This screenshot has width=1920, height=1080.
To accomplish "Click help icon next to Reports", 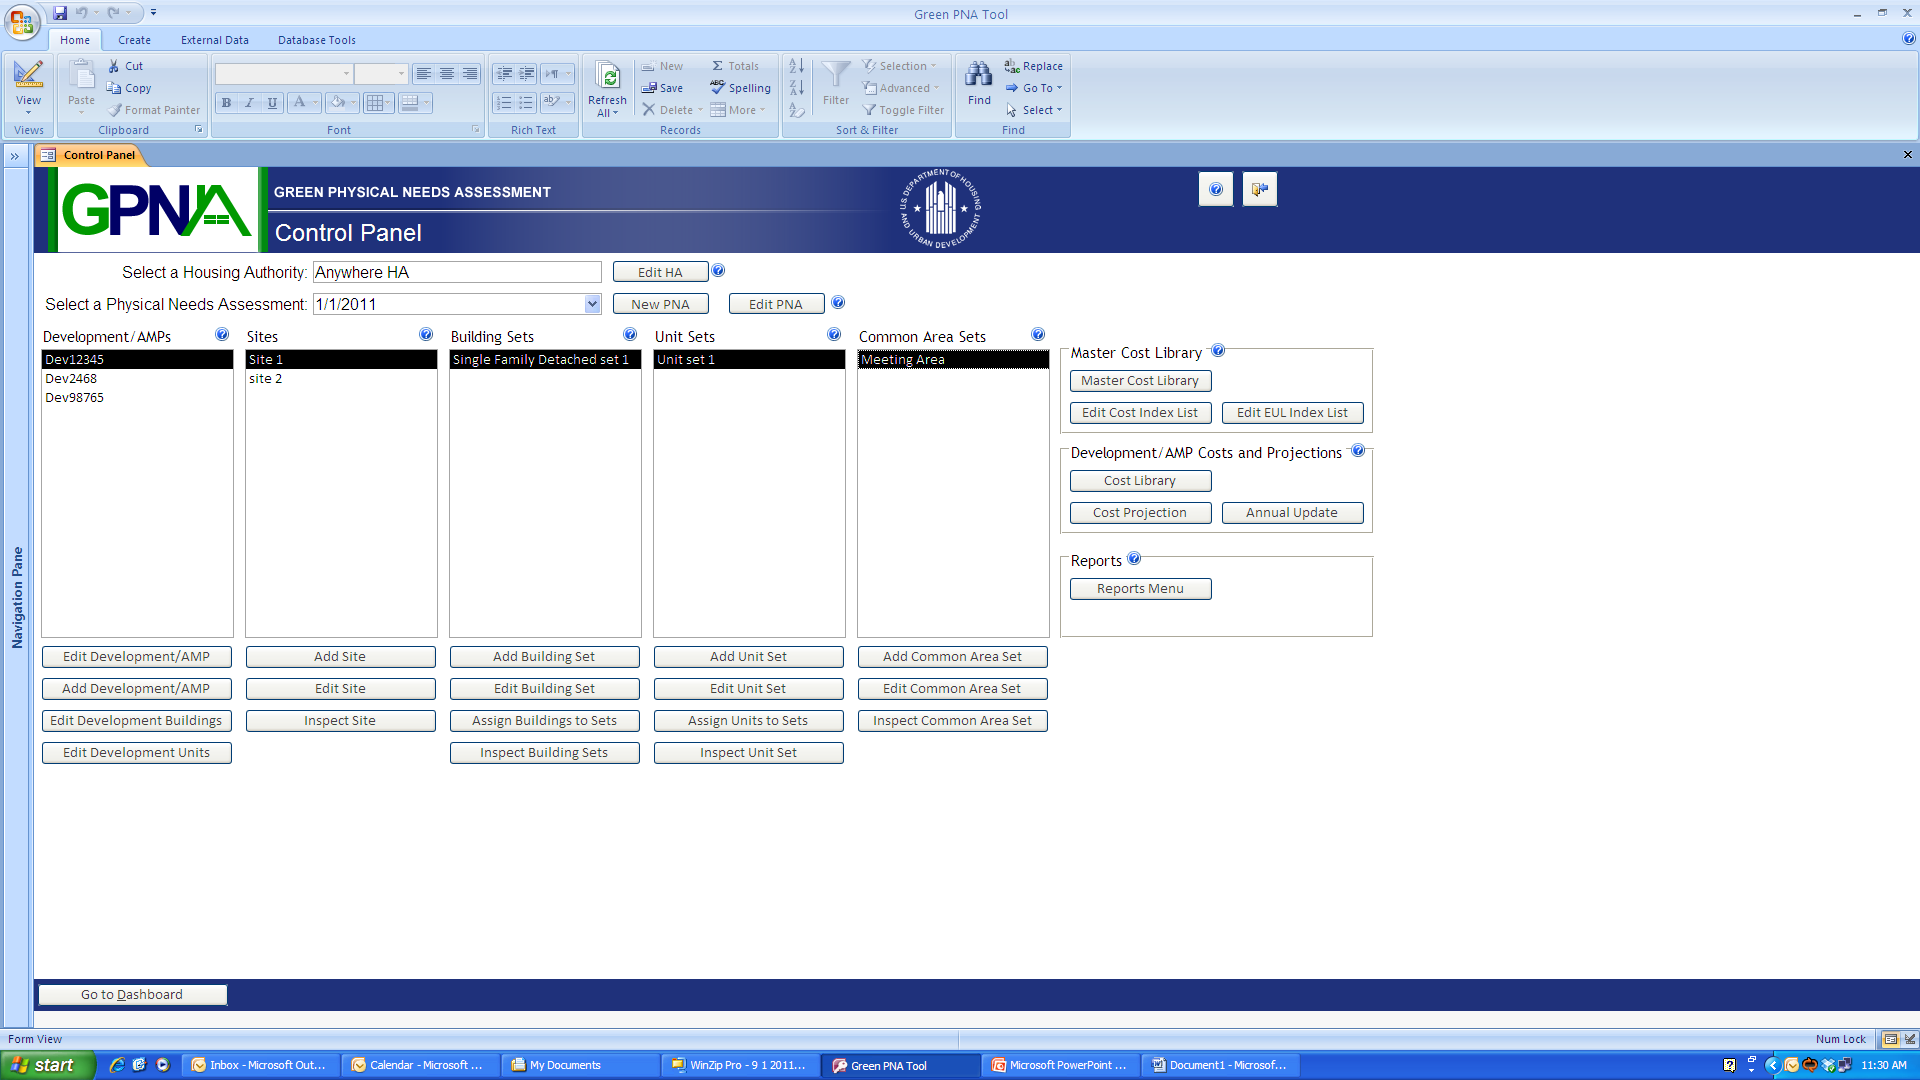I will point(1134,559).
